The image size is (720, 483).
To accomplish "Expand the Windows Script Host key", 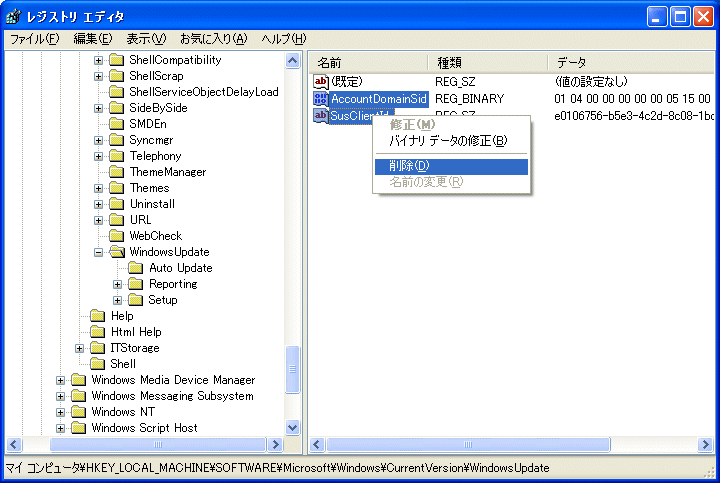I will pyautogui.click(x=60, y=428).
